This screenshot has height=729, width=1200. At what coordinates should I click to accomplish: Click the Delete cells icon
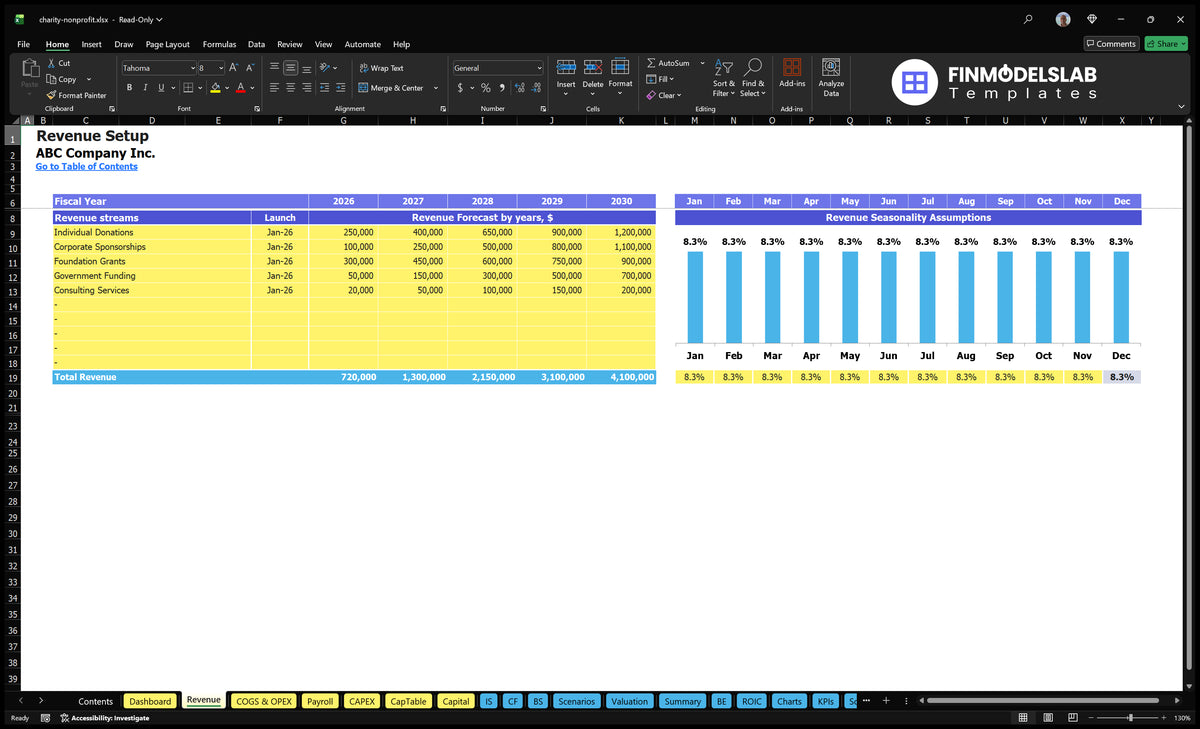pyautogui.click(x=593, y=68)
